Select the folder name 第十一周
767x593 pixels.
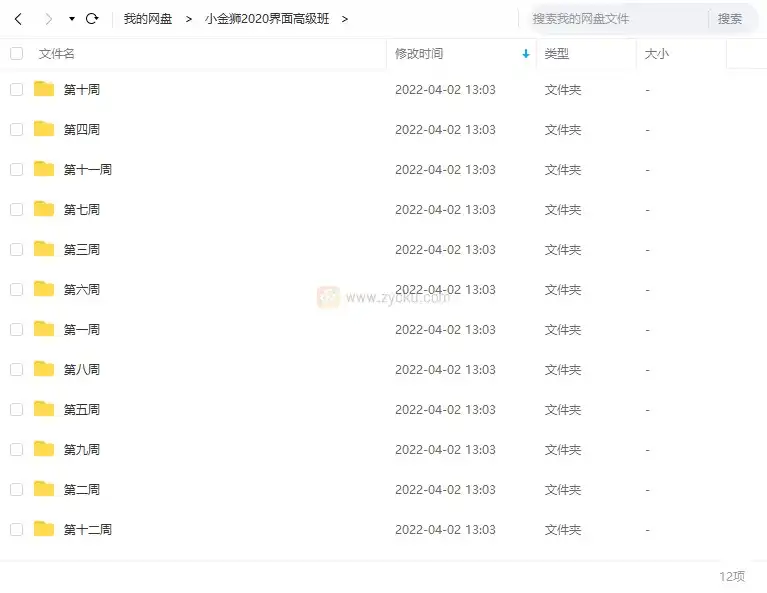tap(88, 170)
